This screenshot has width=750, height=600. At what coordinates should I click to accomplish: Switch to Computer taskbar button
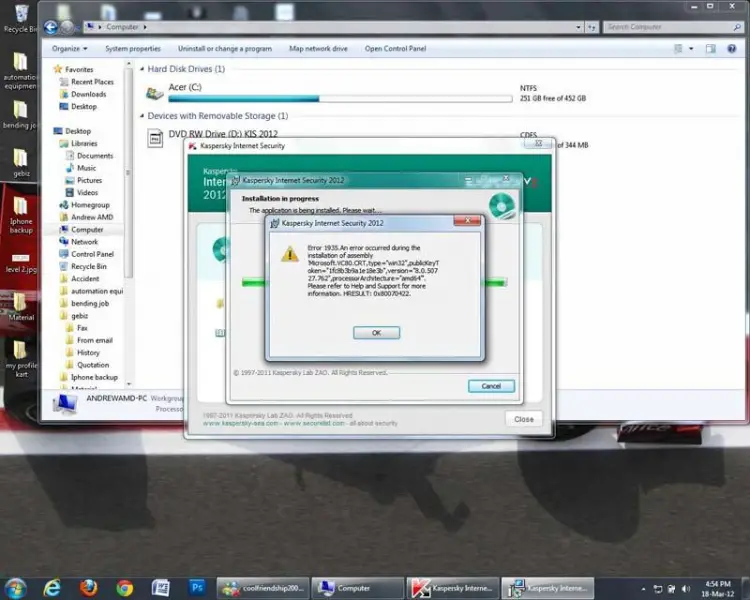[x=358, y=588]
